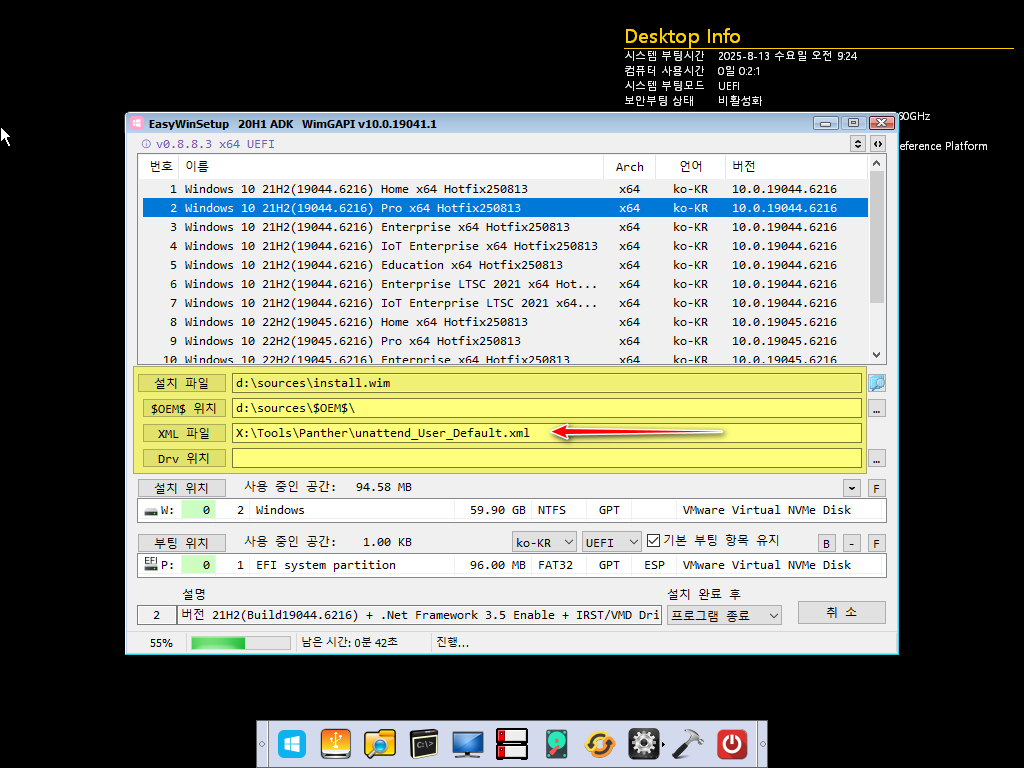The width and height of the screenshot is (1024, 768).
Task: Click the description text field under 설명
Action: click(419, 615)
